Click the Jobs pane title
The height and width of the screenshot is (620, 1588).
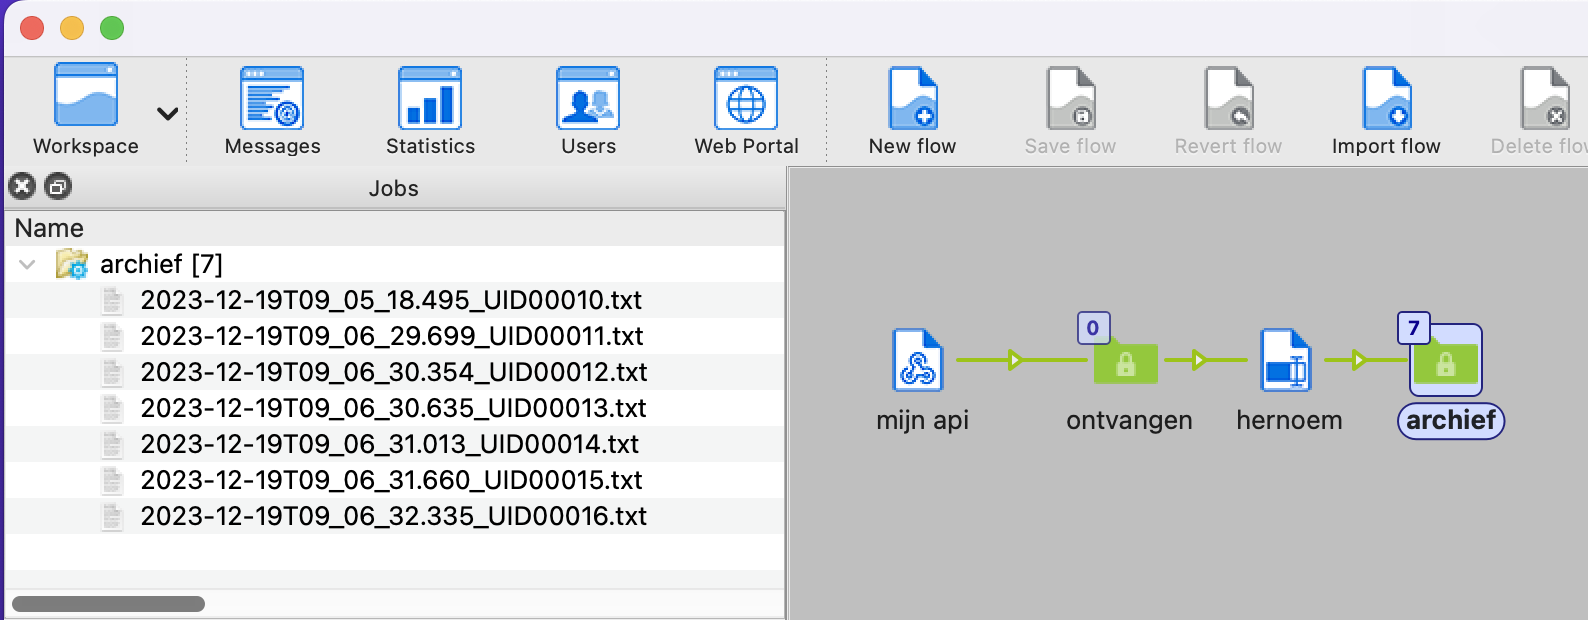point(393,188)
